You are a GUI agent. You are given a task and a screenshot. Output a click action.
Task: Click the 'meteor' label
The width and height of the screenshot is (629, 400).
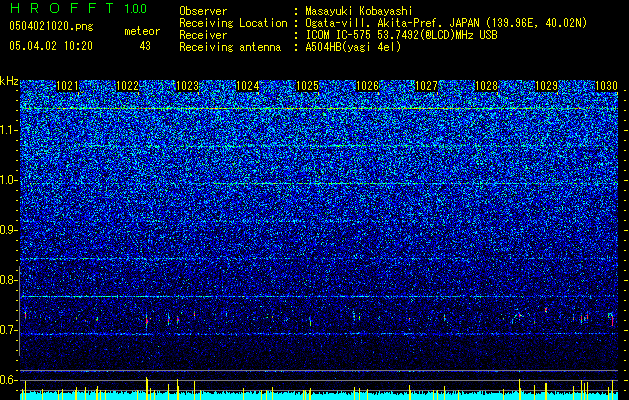[142, 31]
